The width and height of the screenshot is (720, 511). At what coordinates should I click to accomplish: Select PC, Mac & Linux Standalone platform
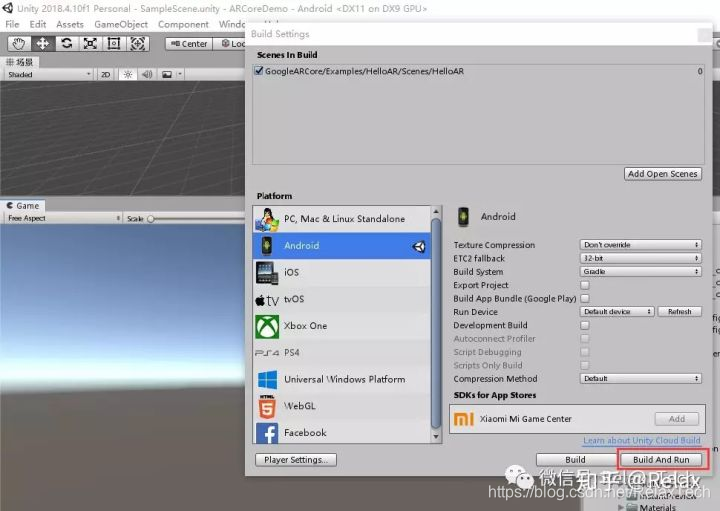(x=342, y=219)
